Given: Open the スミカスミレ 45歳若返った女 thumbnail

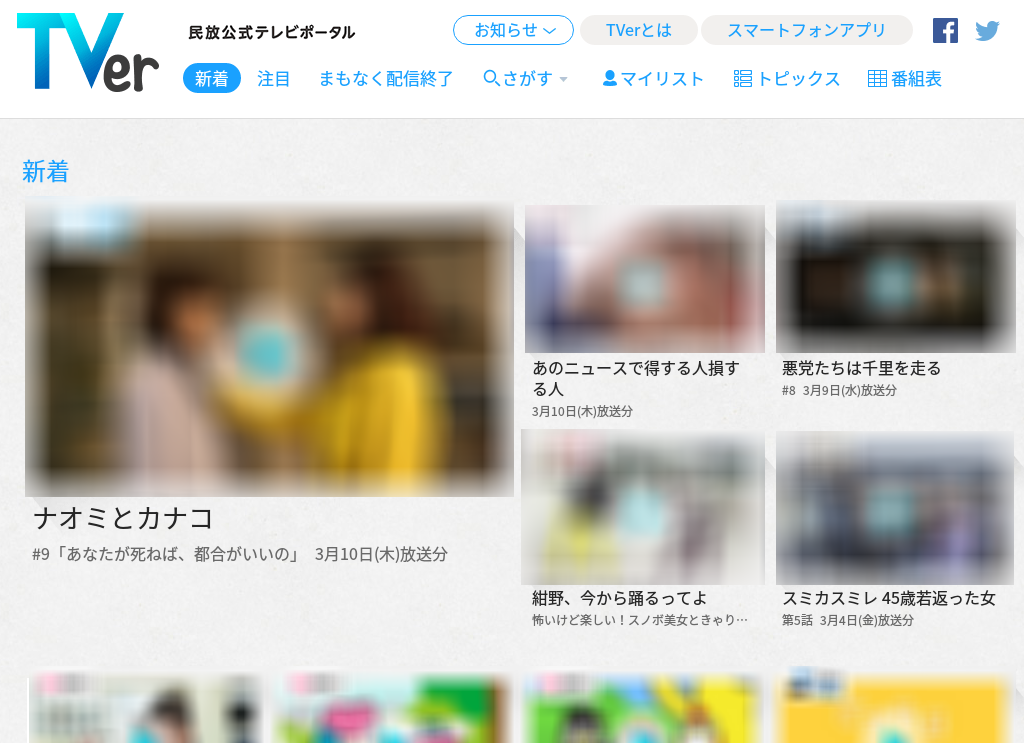Looking at the screenshot, I should point(895,508).
